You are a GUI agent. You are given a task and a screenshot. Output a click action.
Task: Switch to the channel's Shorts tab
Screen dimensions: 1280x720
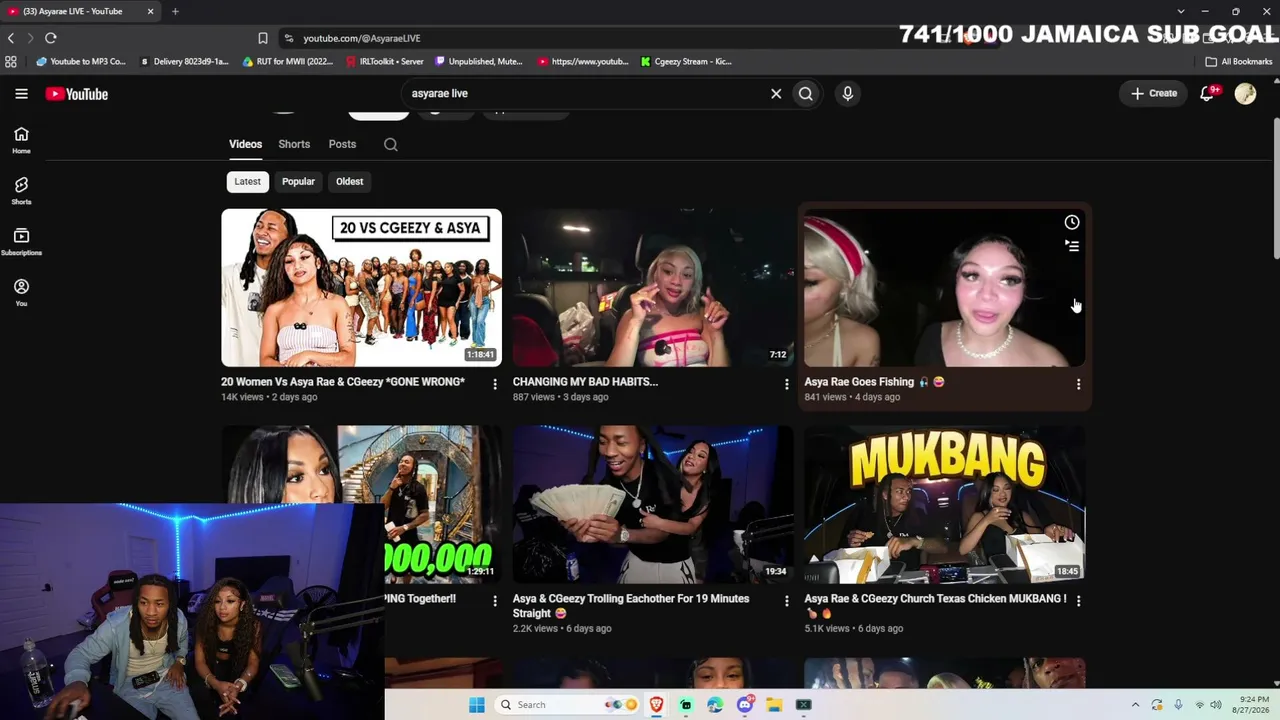(294, 144)
